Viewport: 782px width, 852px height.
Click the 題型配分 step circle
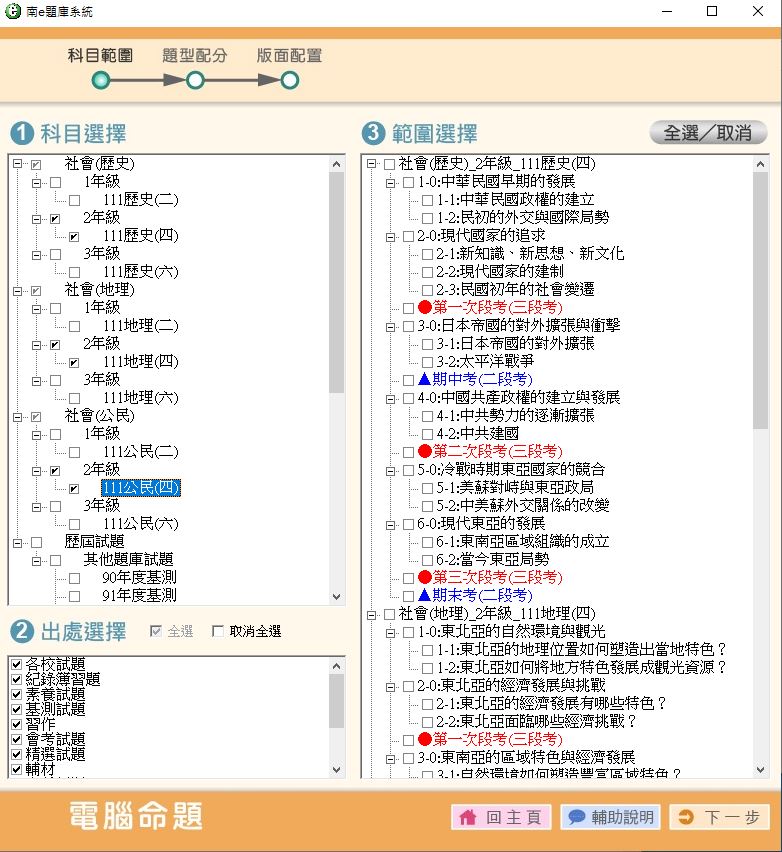point(195,81)
